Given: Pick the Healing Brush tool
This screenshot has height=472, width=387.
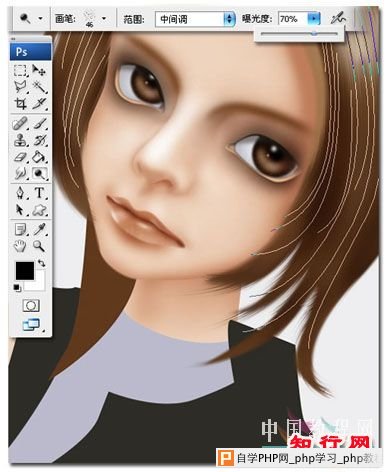Looking at the screenshot, I should pos(20,124).
